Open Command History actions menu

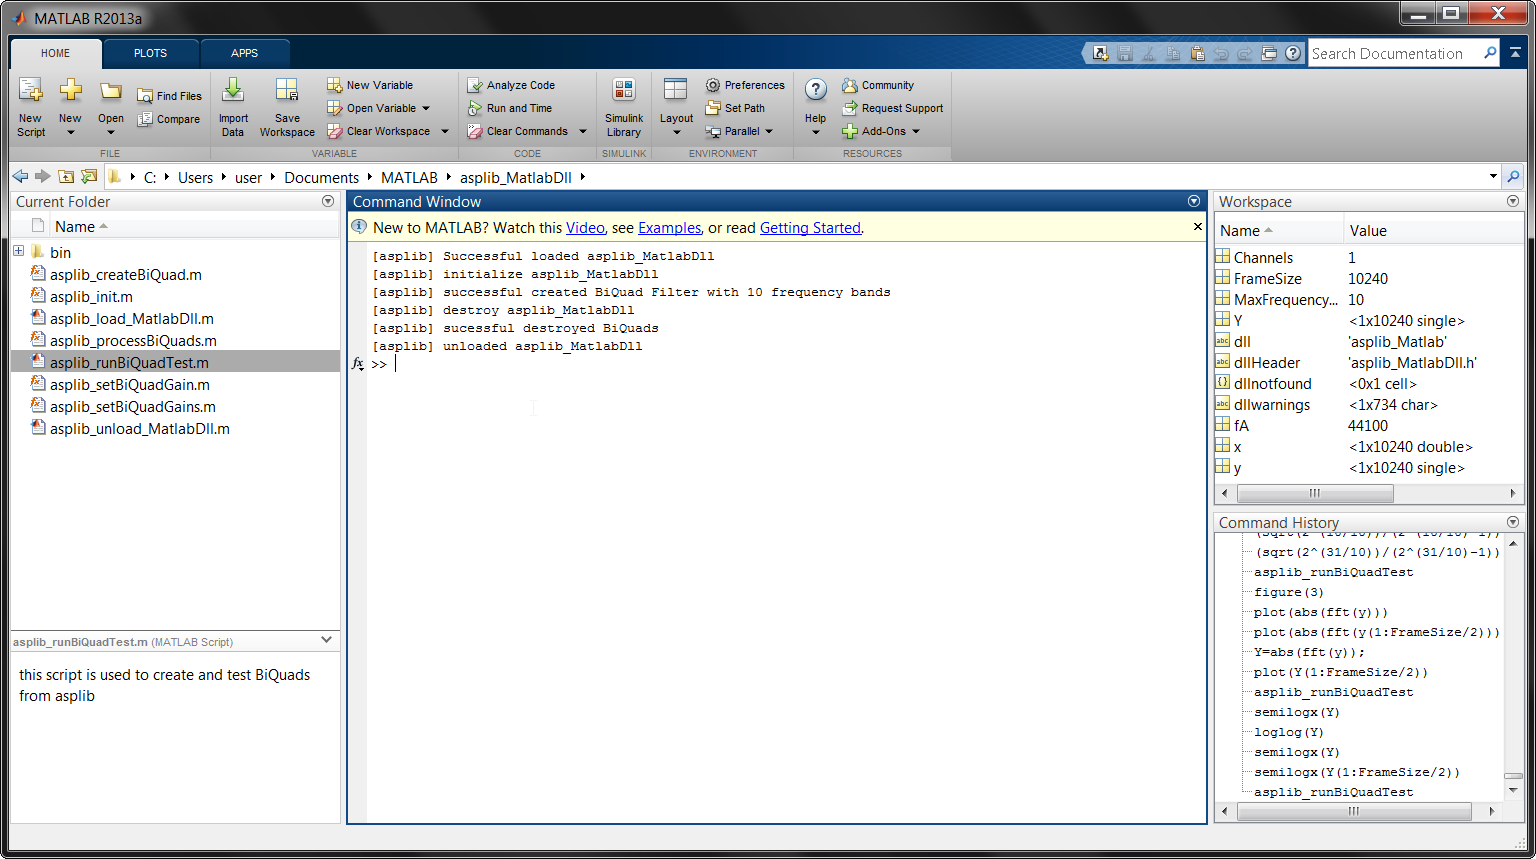point(1513,522)
